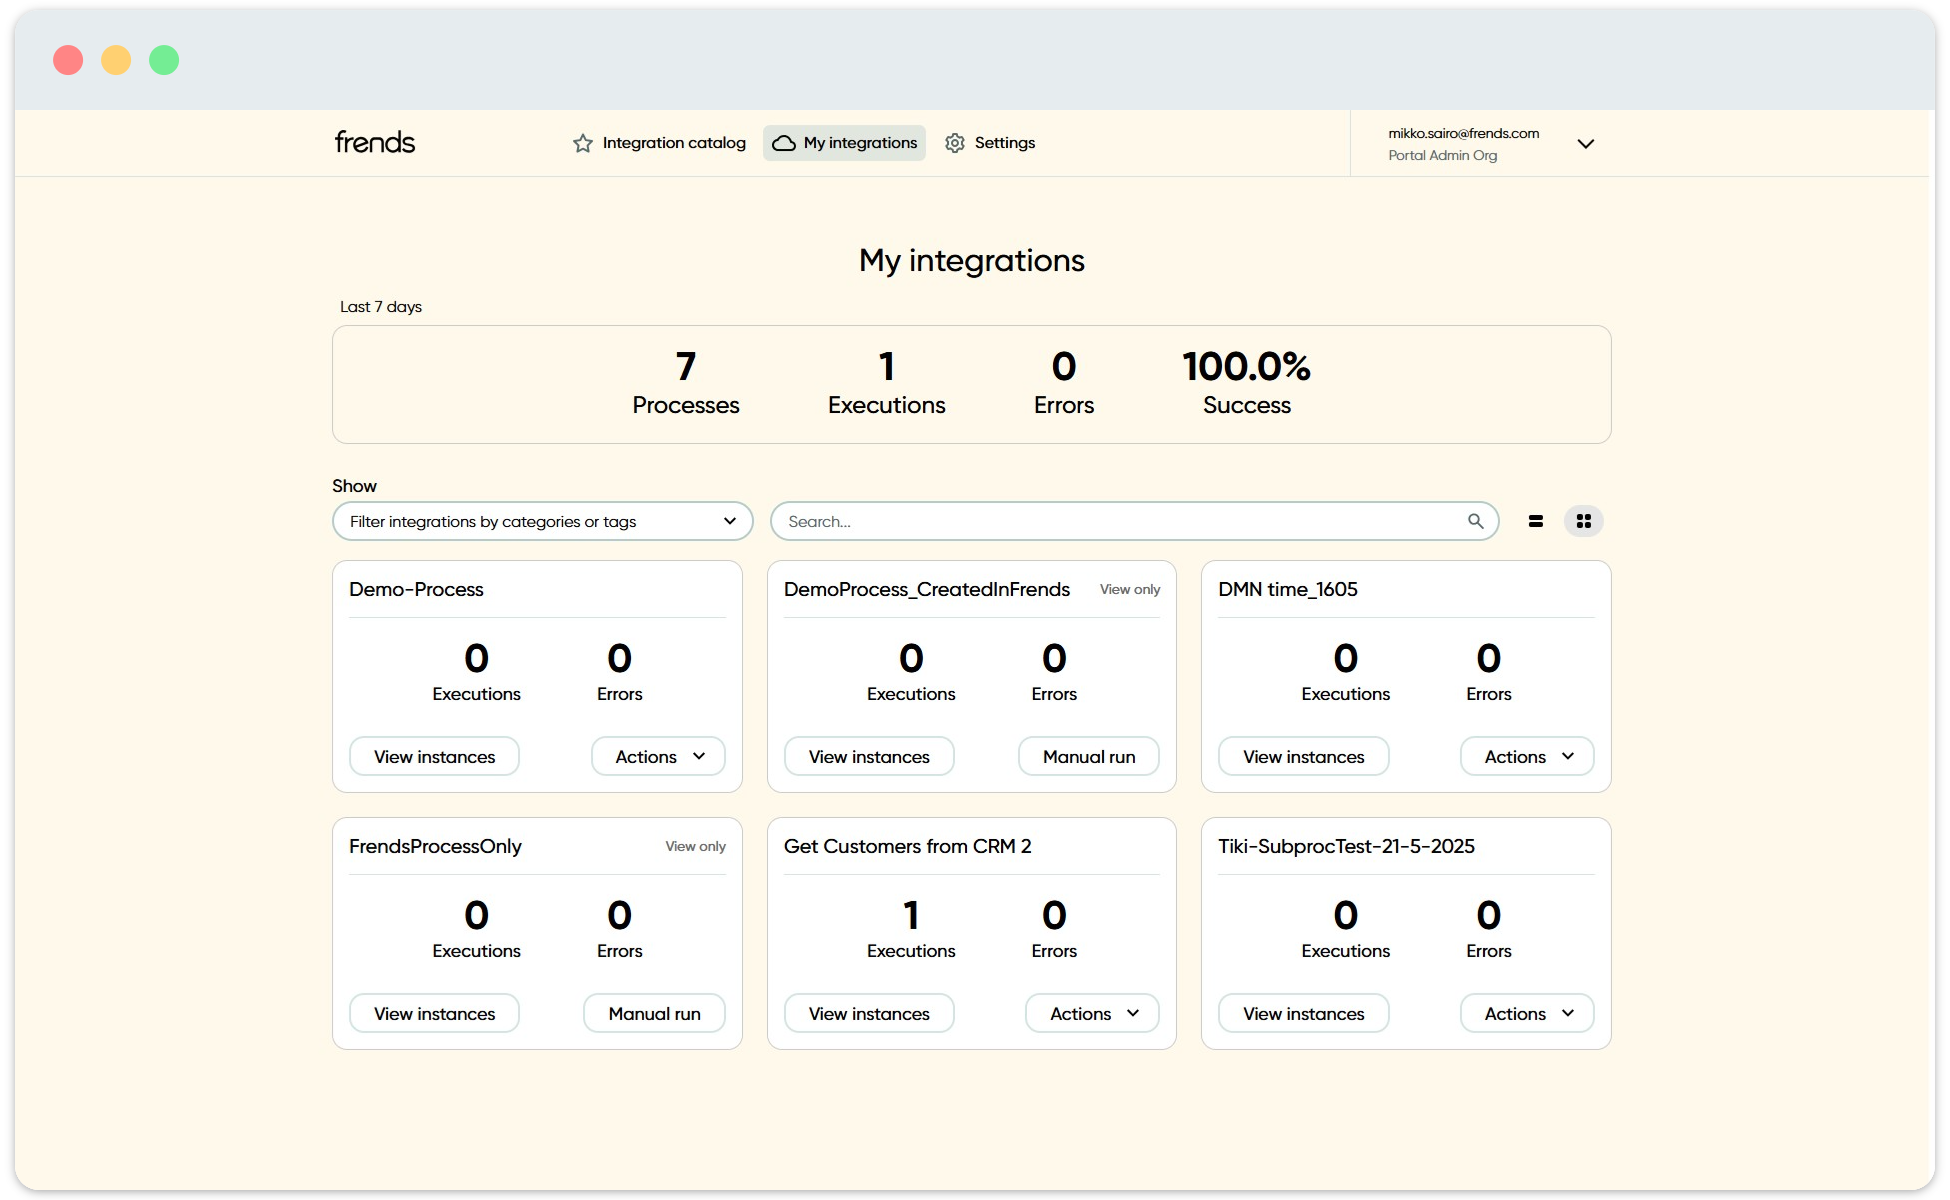Screen dimensions: 1950x1200
Task: Click View instances on Get Customers from CRM 2
Action: pos(868,1013)
